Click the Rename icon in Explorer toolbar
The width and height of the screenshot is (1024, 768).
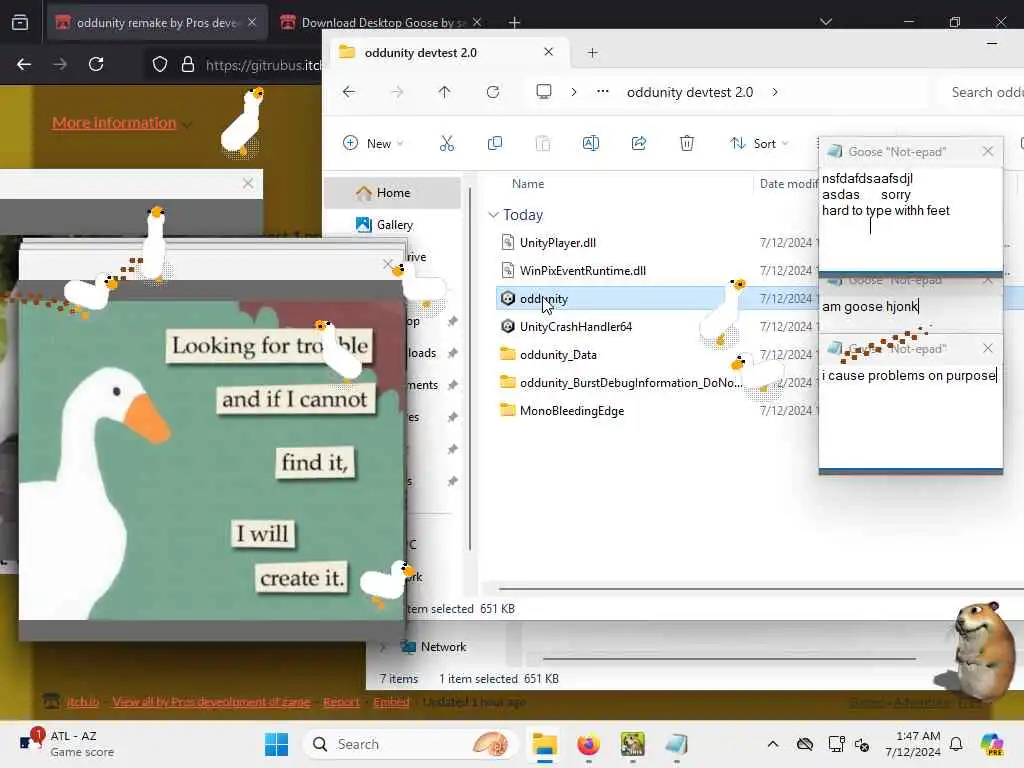pyautogui.click(x=590, y=143)
